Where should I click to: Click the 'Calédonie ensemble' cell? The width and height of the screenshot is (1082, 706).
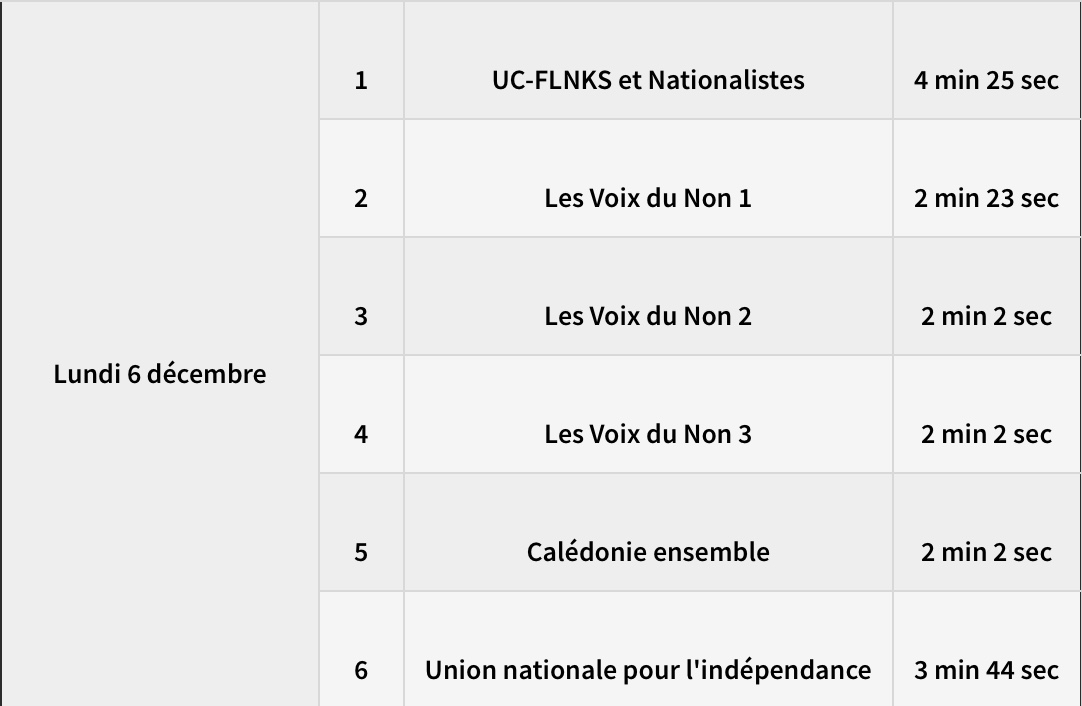click(648, 553)
